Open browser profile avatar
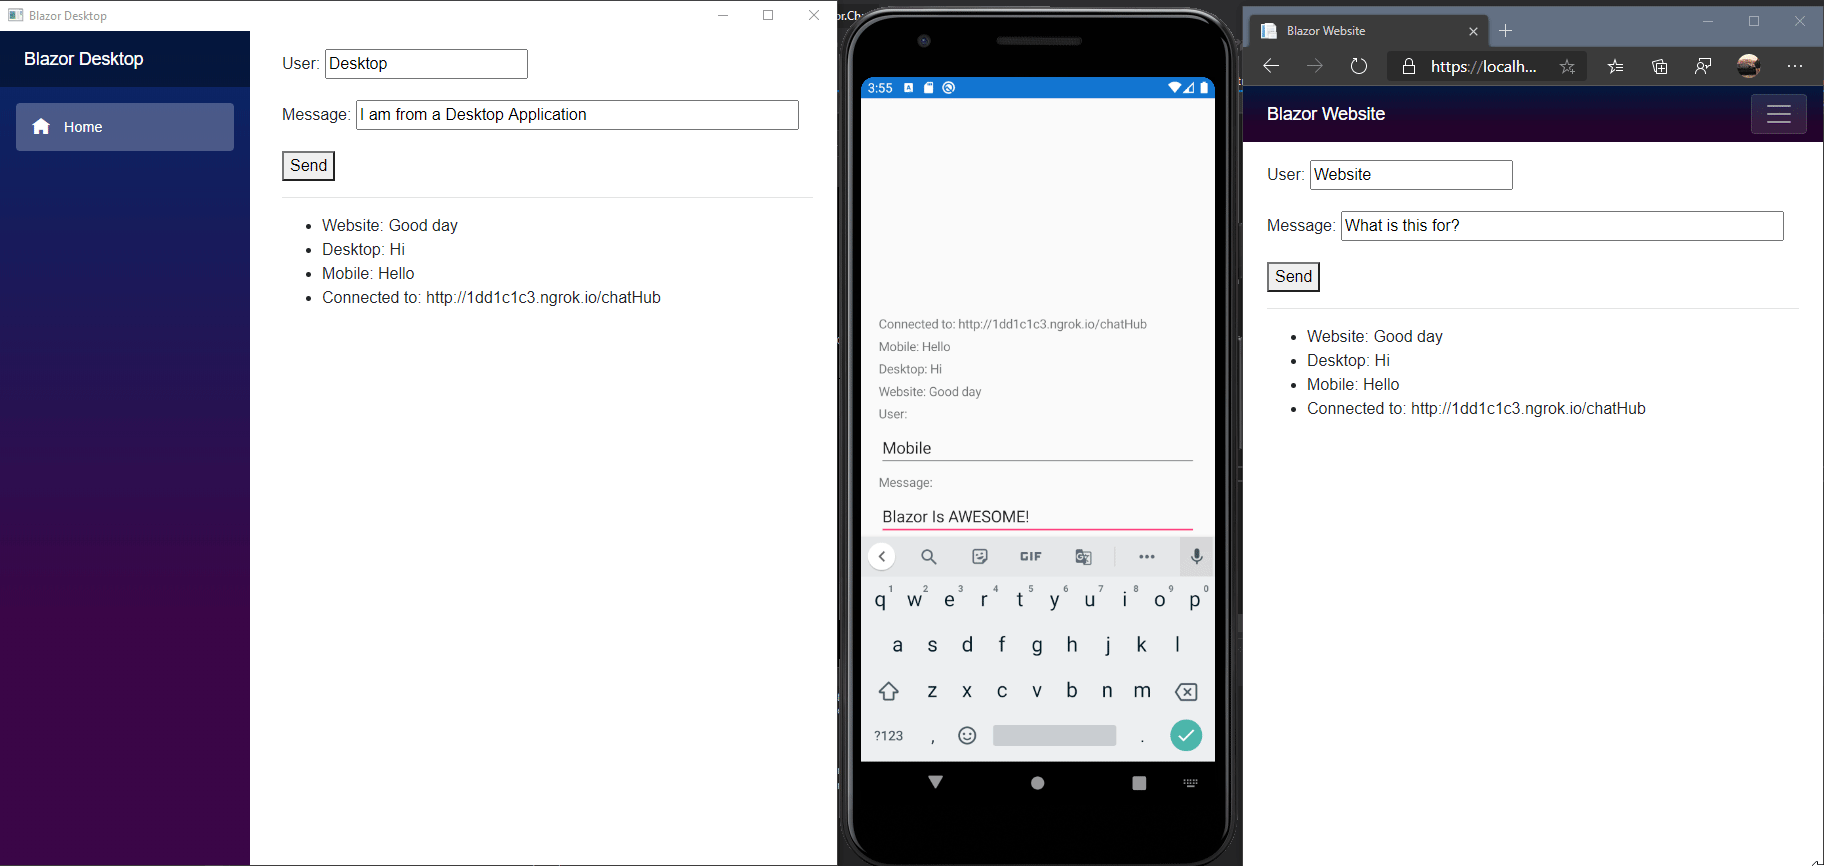This screenshot has height=866, width=1824. pos(1749,66)
